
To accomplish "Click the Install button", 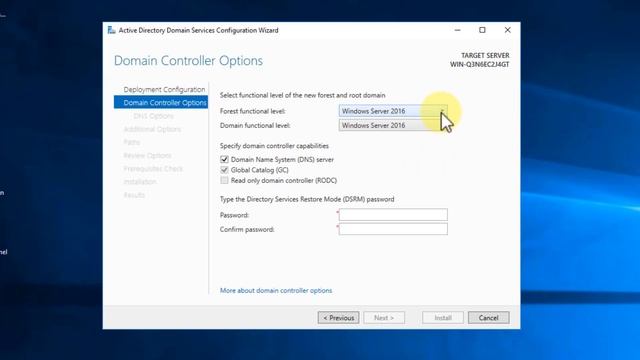I will click(443, 318).
